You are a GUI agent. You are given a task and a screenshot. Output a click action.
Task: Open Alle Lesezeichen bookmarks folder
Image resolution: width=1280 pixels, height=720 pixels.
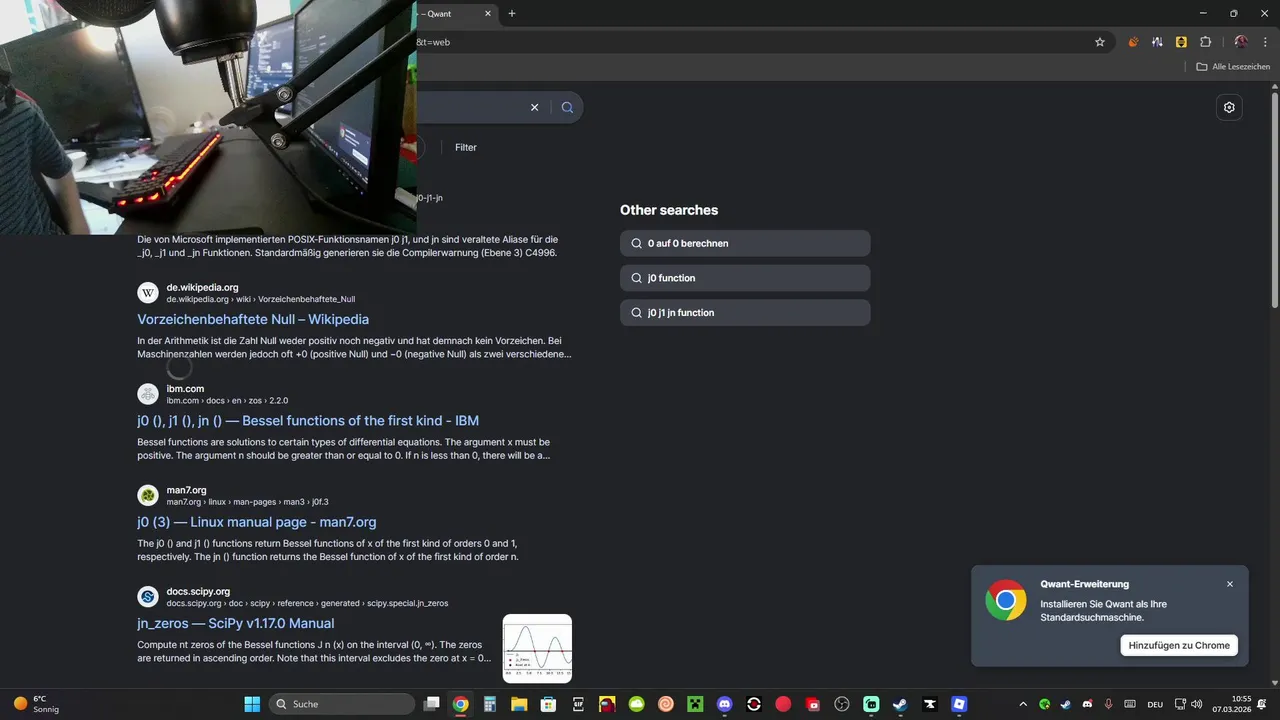pos(1233,66)
